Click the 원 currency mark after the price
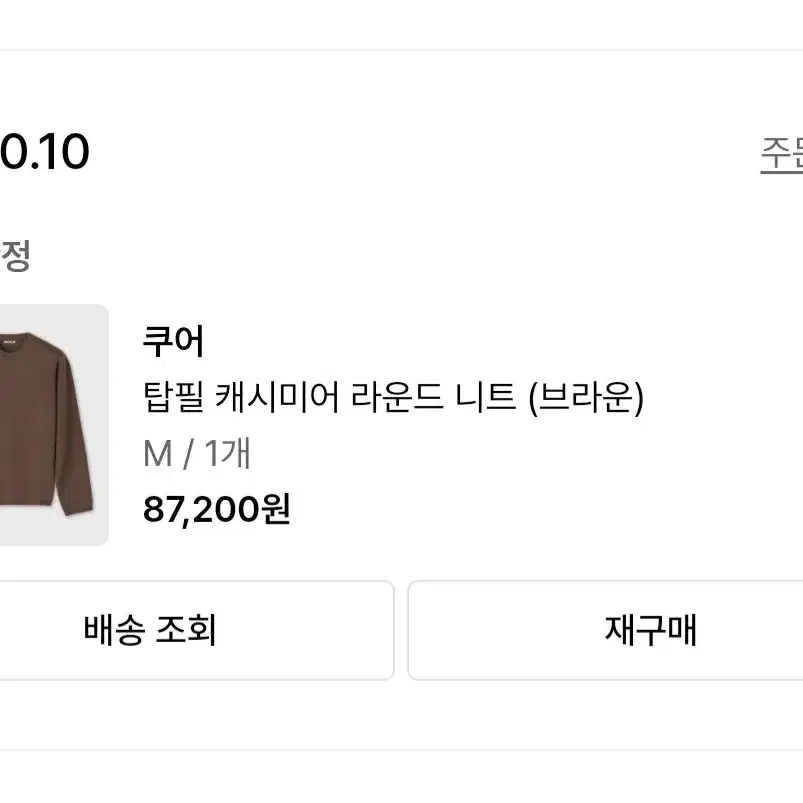803x803 pixels. (x=276, y=508)
